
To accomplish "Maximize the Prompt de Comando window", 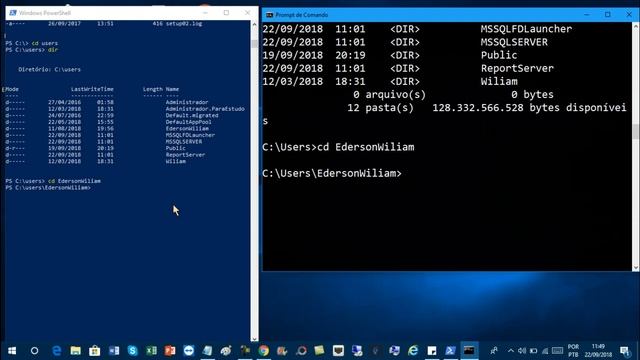I will pyautogui.click(x=608, y=15).
